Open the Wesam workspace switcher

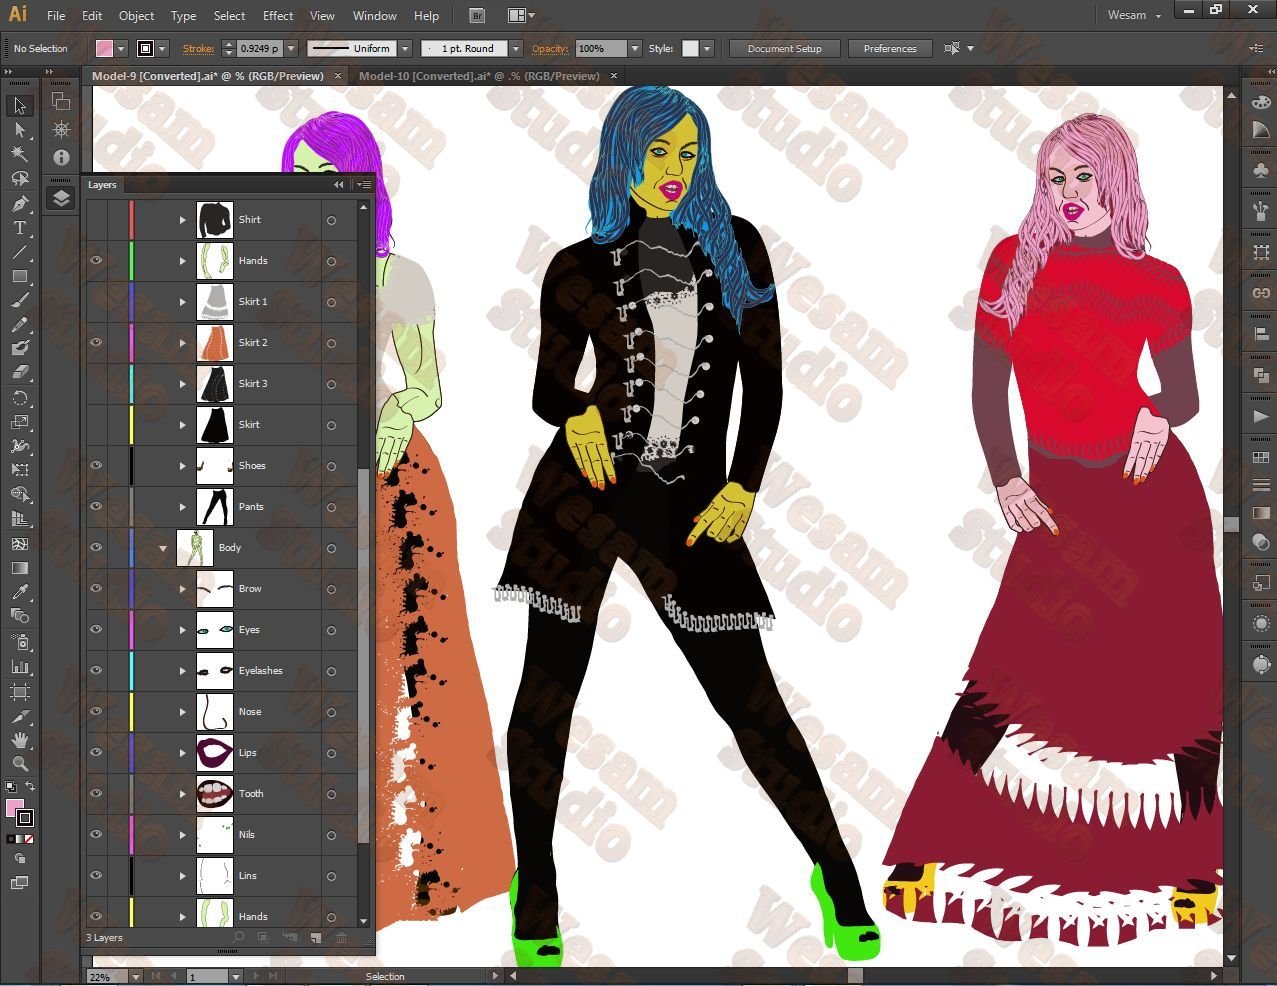(1134, 15)
